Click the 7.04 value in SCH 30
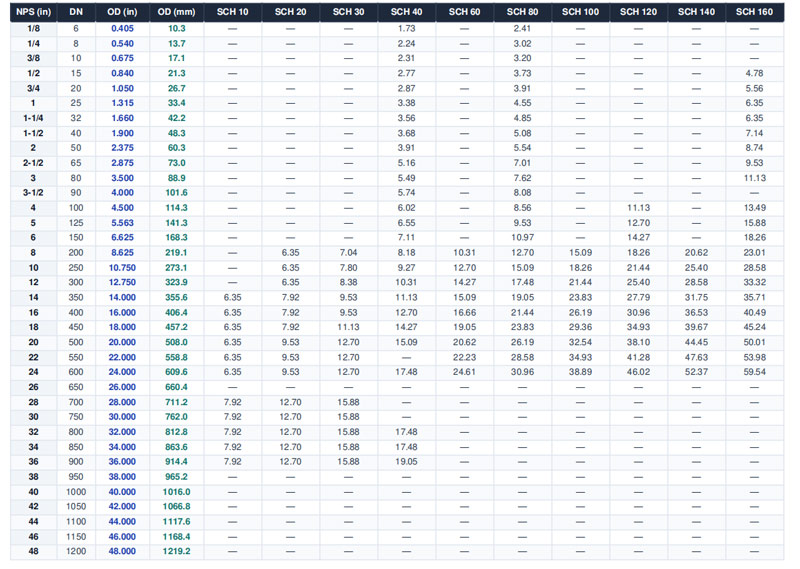Image resolution: width=800 pixels, height=569 pixels. click(348, 253)
